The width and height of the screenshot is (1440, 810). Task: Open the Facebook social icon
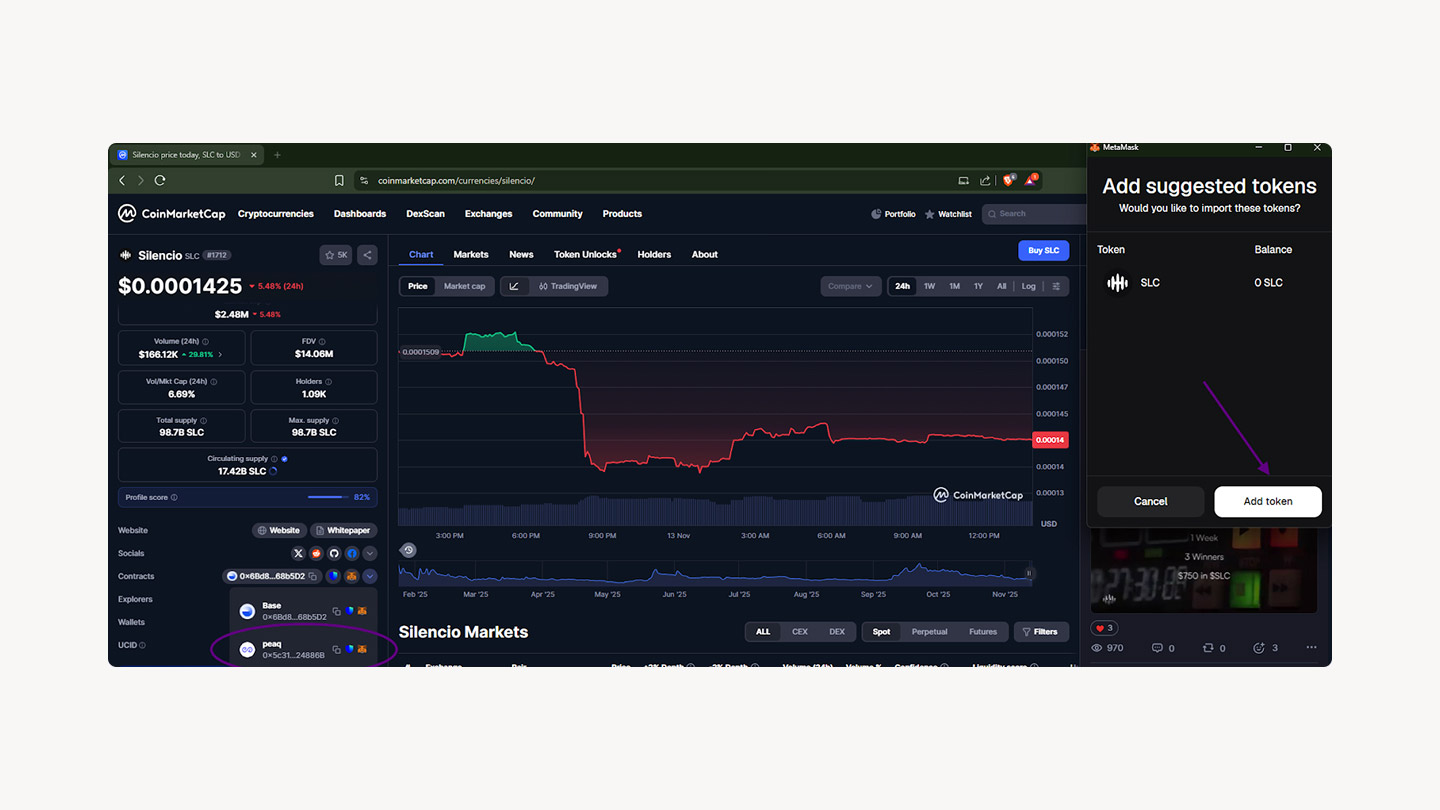[352, 553]
